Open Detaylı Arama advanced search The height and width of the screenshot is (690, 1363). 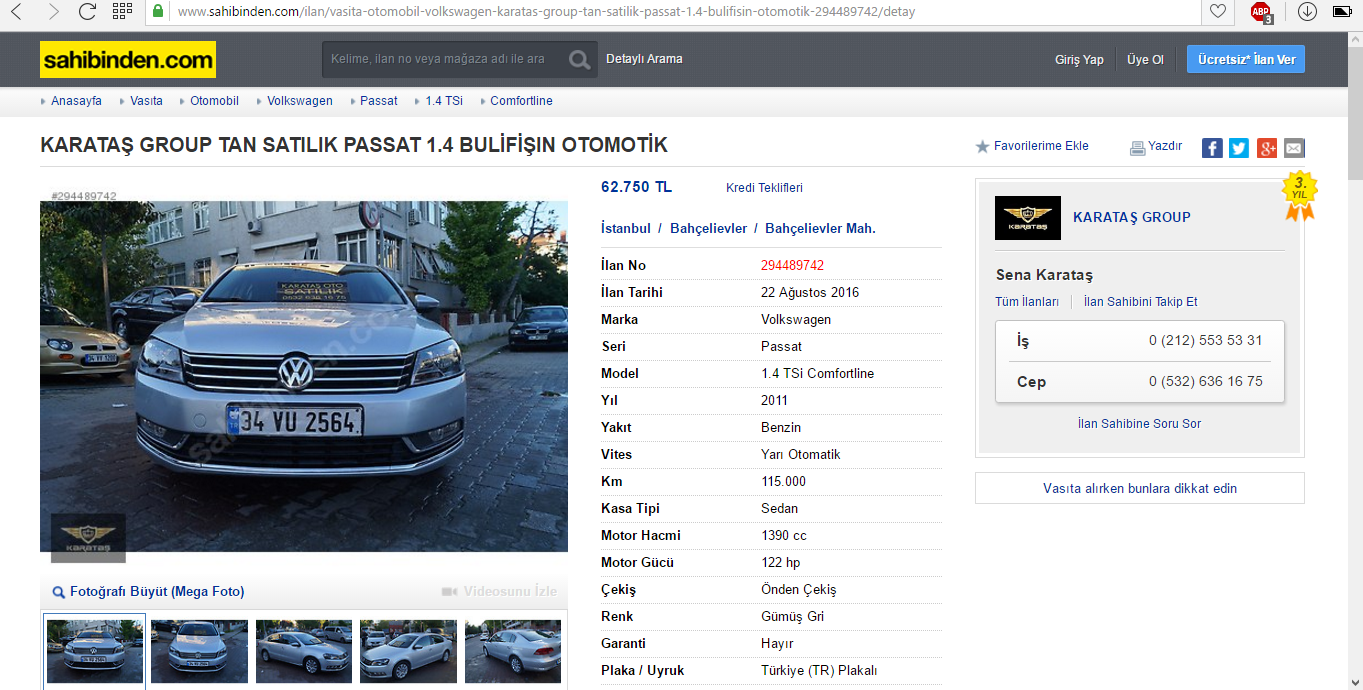click(x=644, y=59)
